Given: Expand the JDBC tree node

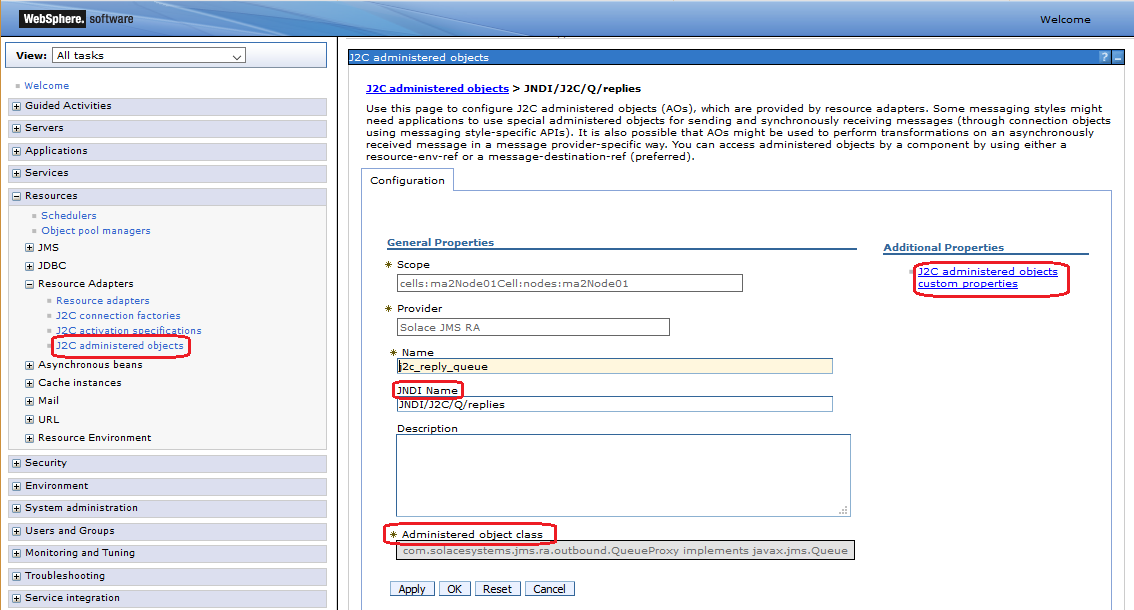Looking at the screenshot, I should (30, 267).
